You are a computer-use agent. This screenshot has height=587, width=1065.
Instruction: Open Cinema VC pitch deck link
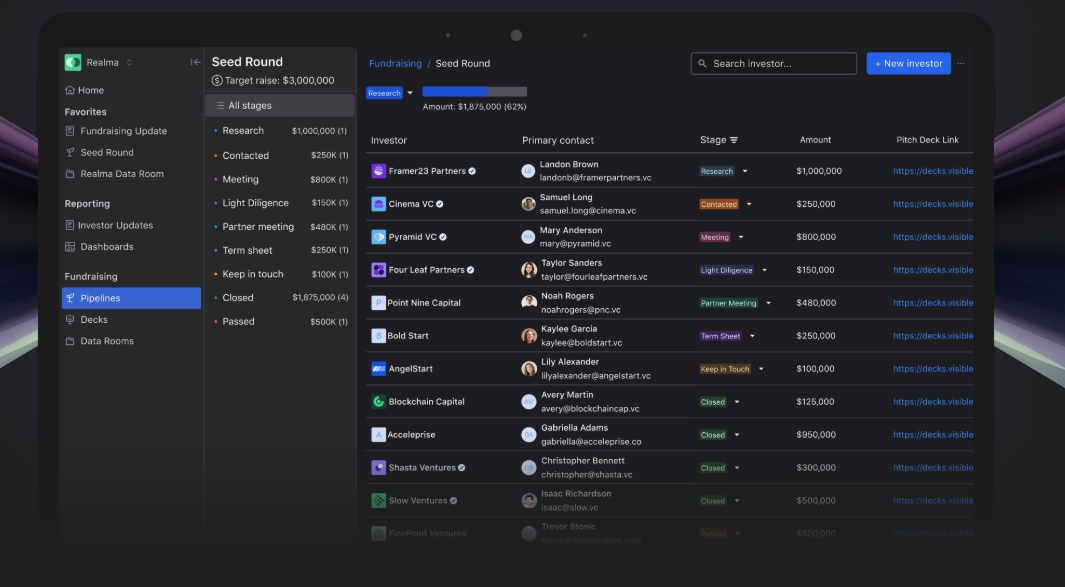[933, 204]
